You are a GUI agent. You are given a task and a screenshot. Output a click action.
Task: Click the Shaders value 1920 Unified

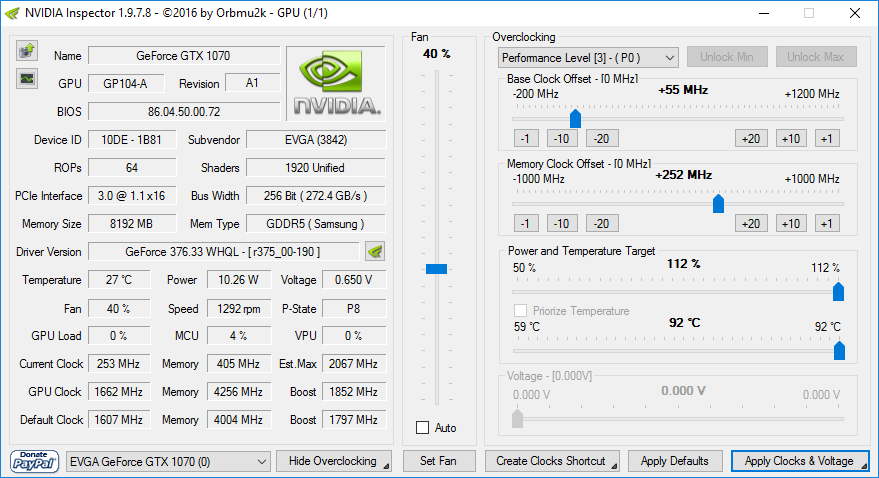316,168
